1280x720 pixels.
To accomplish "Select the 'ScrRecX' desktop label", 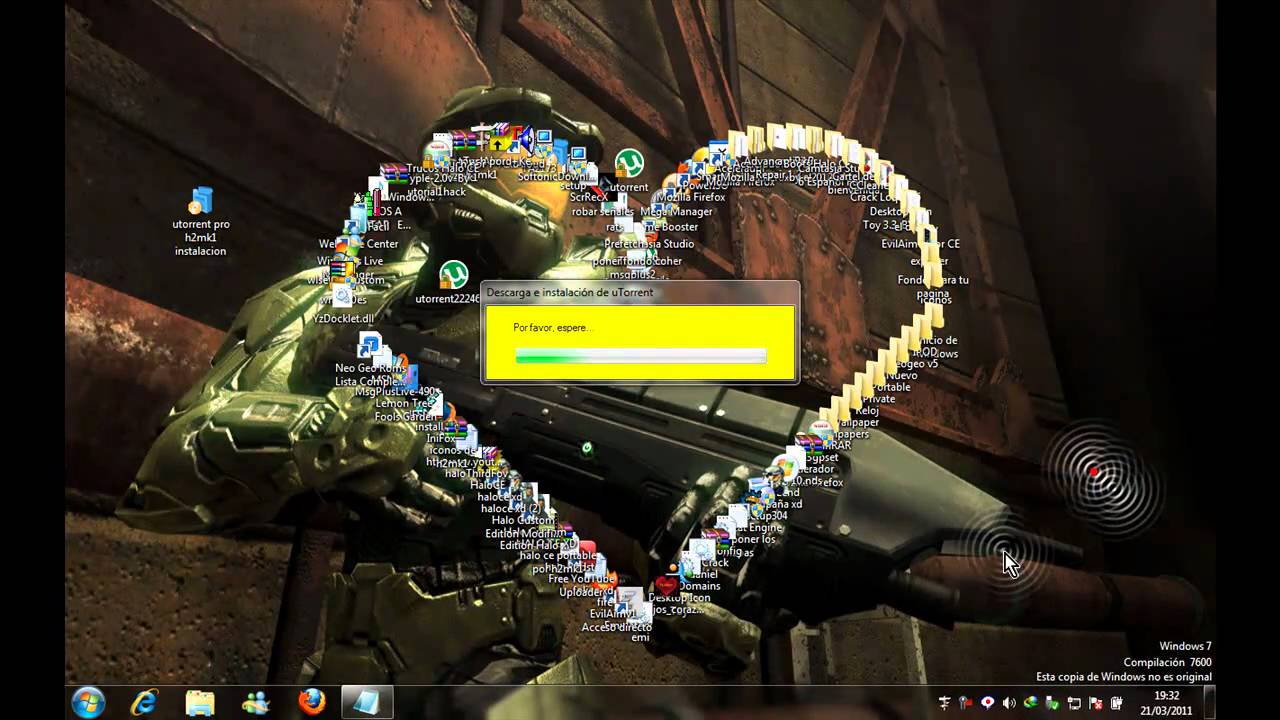I will point(588,197).
